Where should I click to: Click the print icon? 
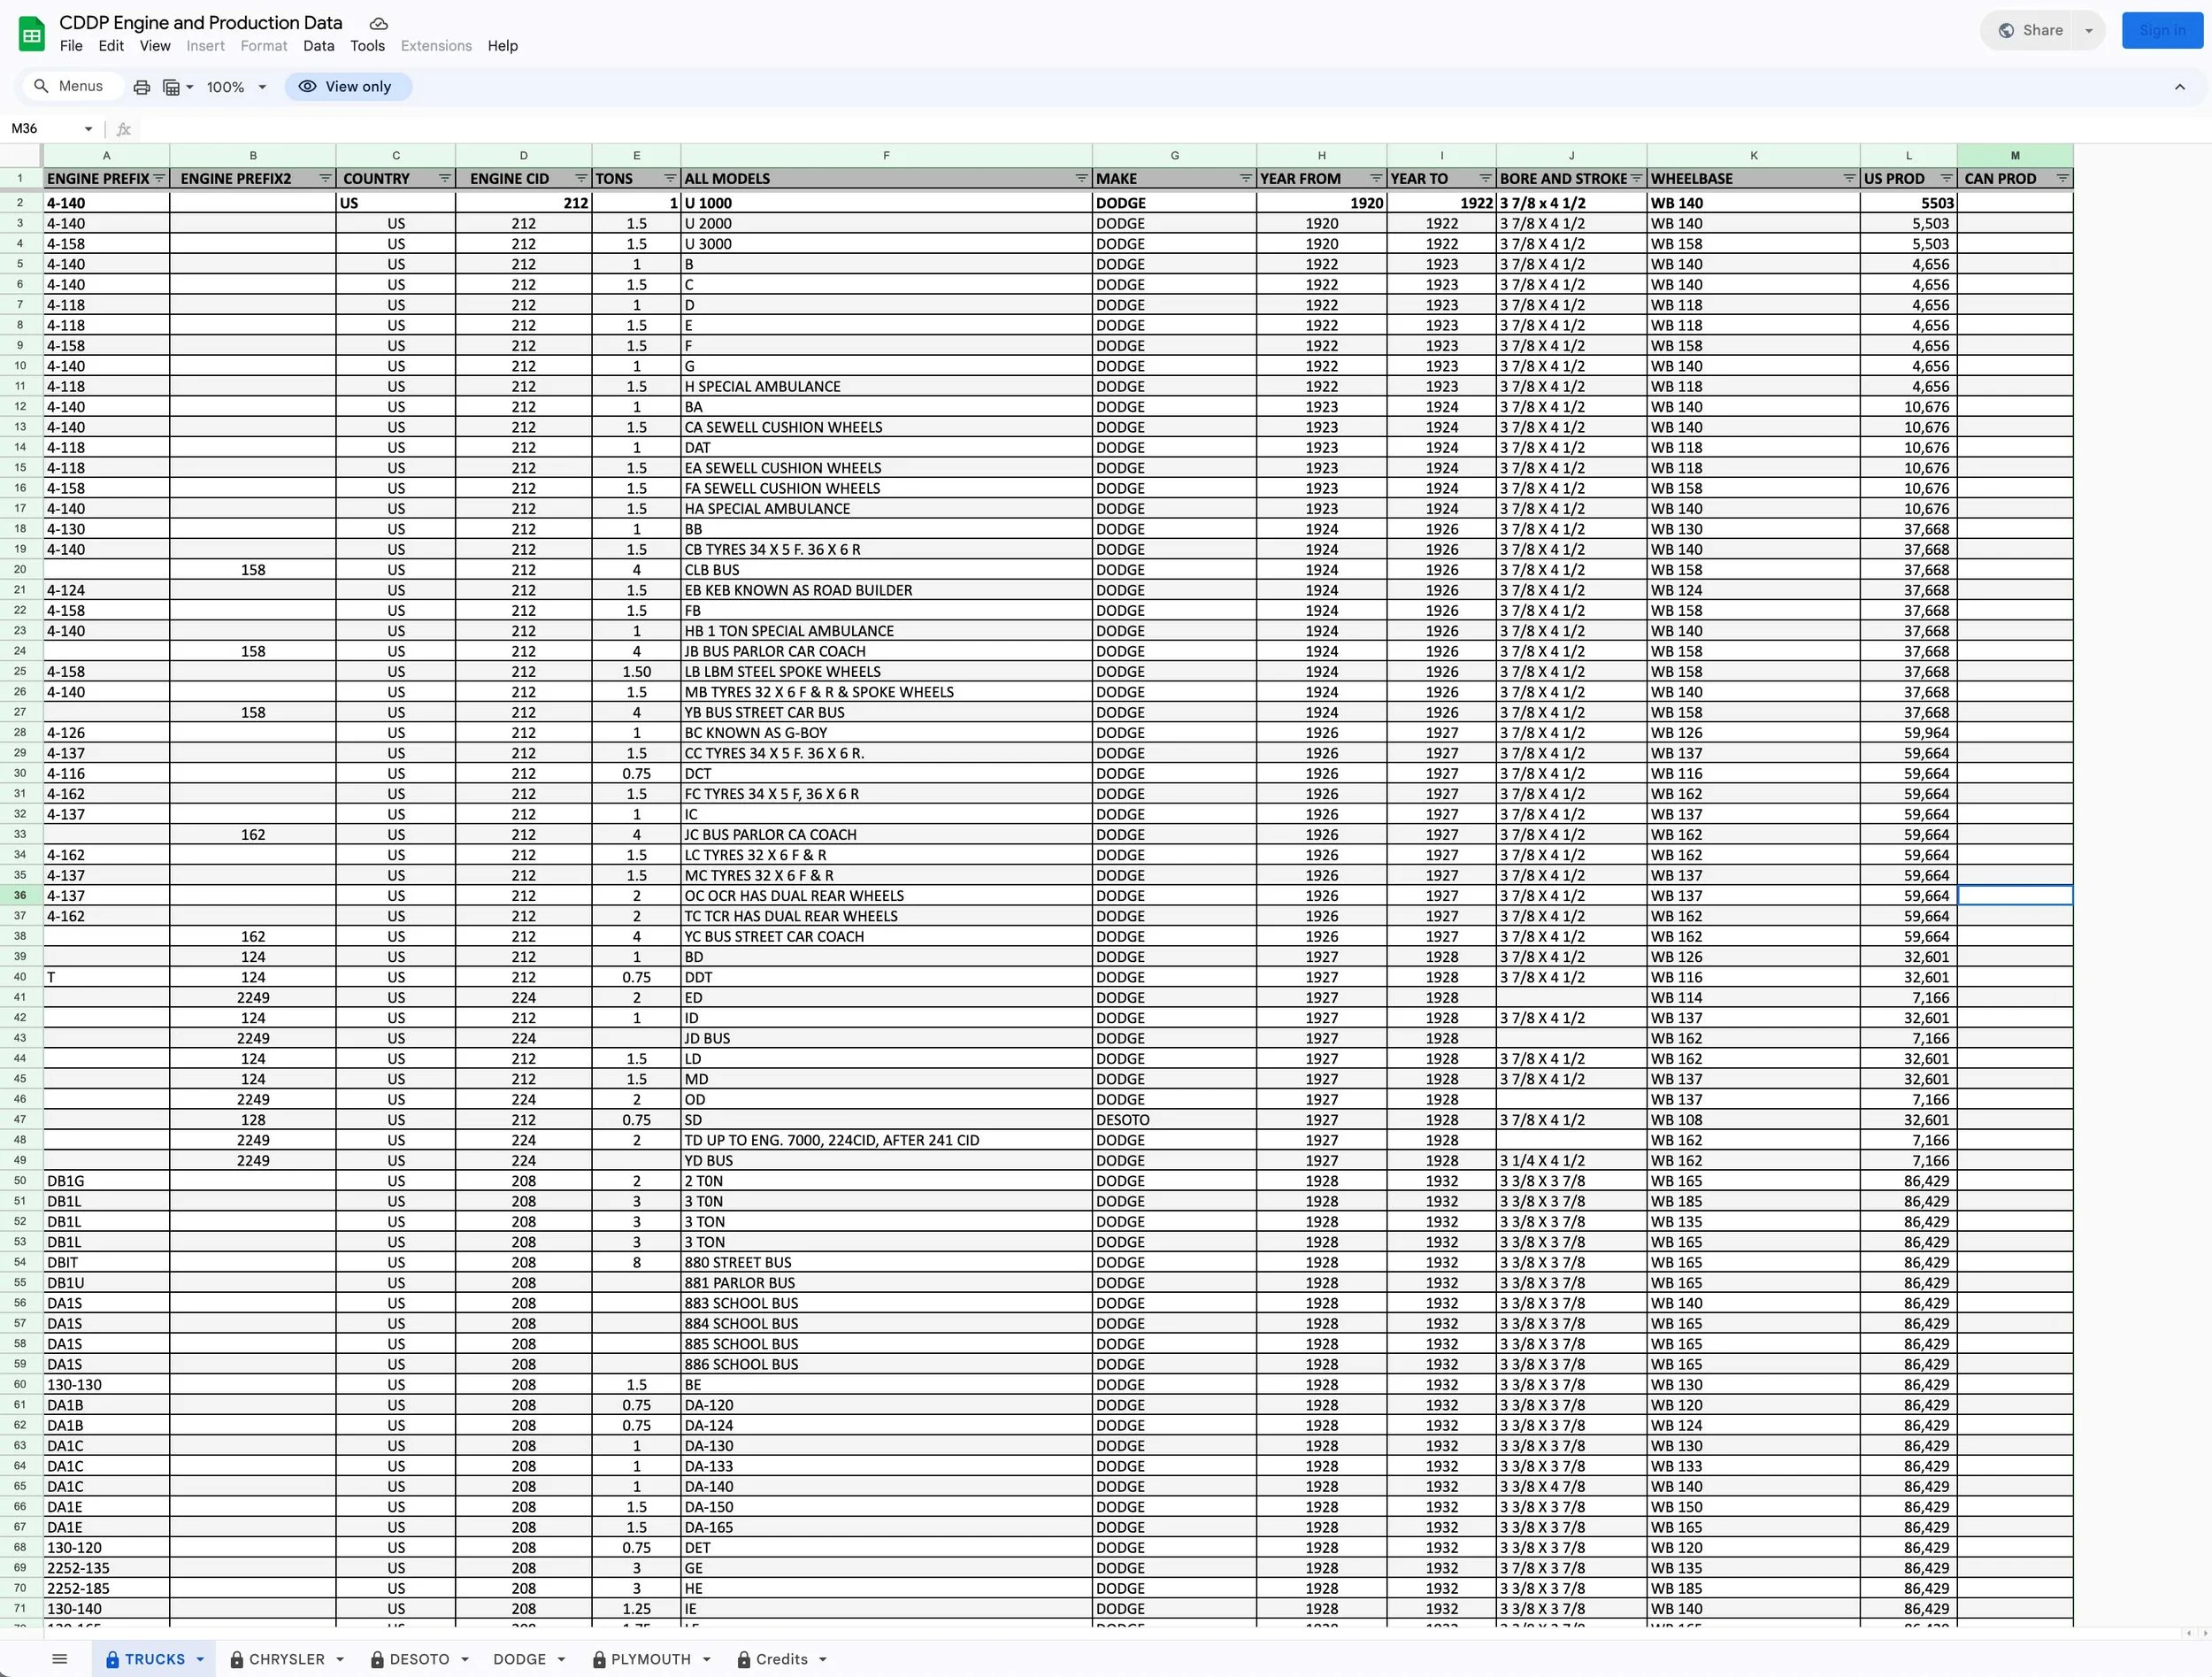(142, 87)
